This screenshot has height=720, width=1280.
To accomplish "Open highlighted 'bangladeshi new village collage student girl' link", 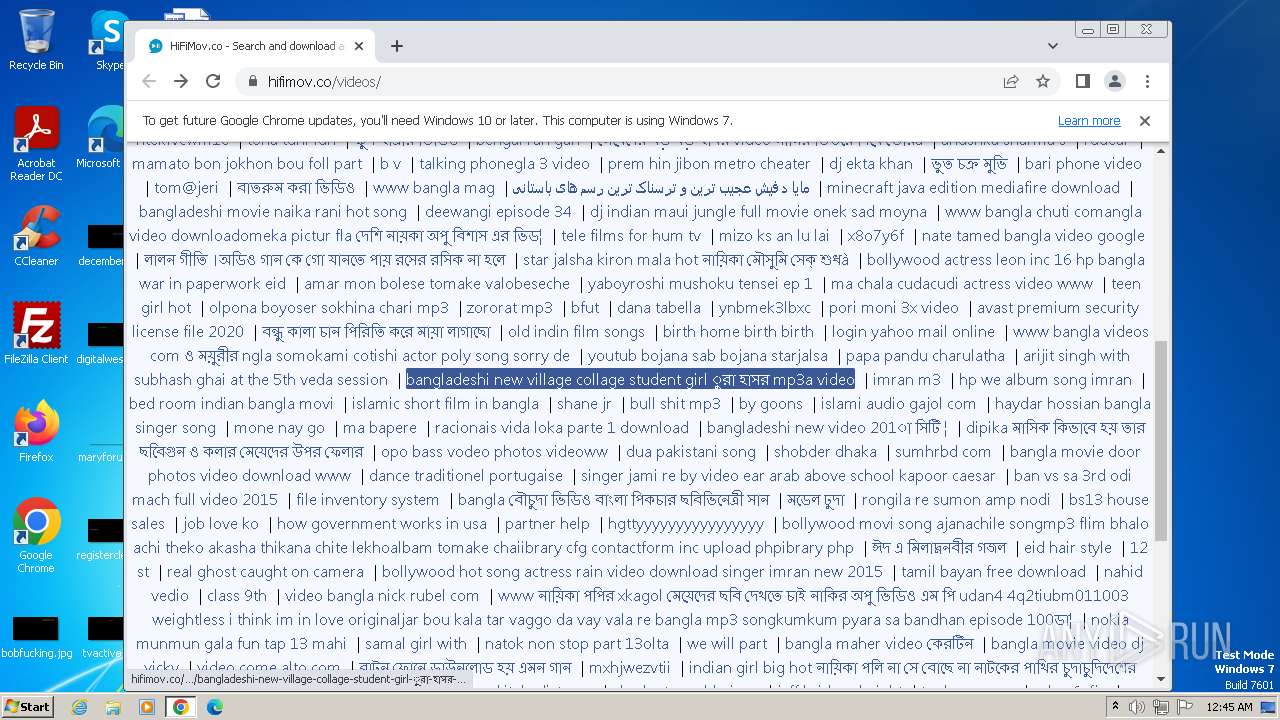I will pos(630,380).
